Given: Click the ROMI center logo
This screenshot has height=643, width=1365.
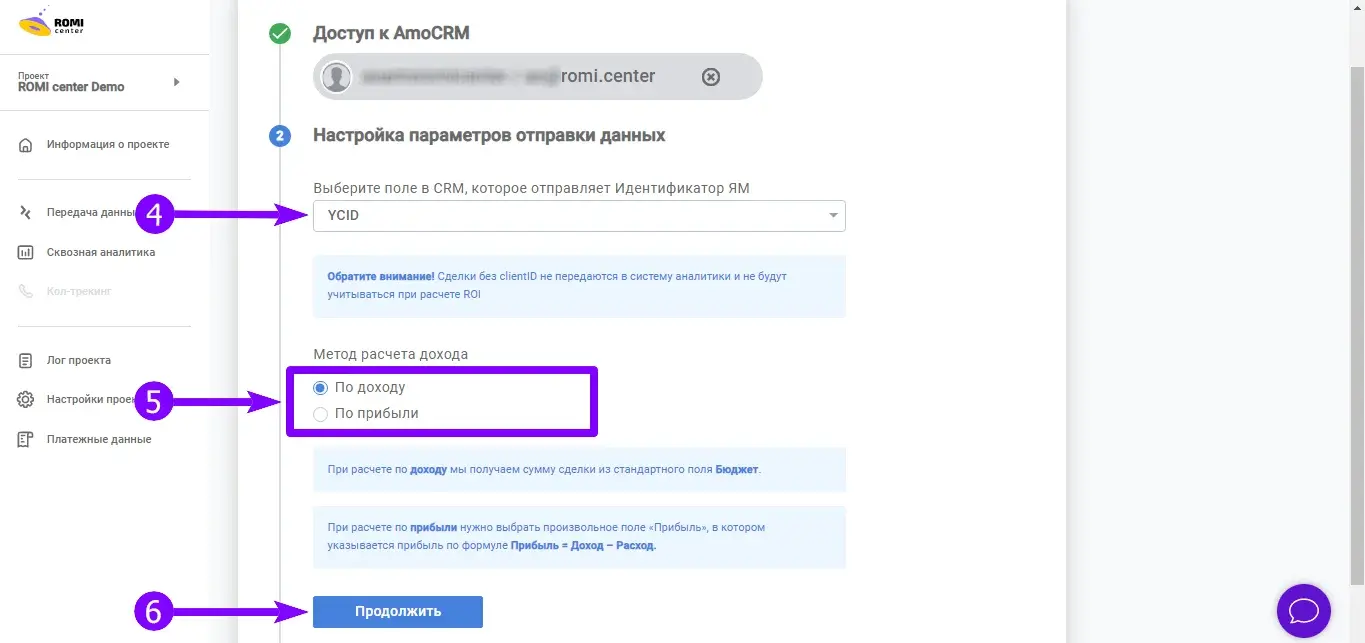Looking at the screenshot, I should (51, 22).
